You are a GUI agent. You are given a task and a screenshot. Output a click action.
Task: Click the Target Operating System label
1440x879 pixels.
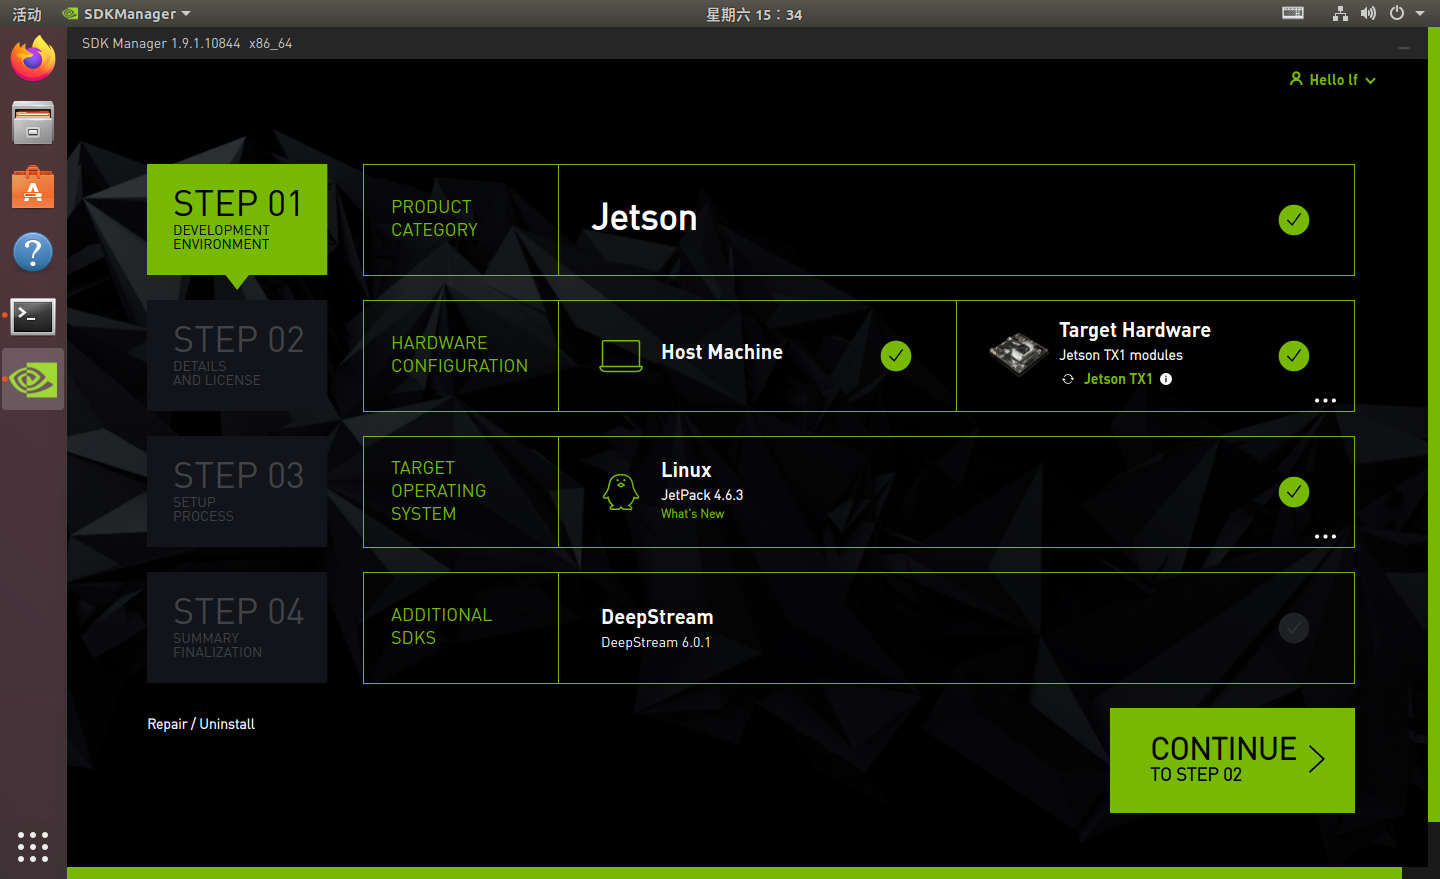[x=438, y=491]
